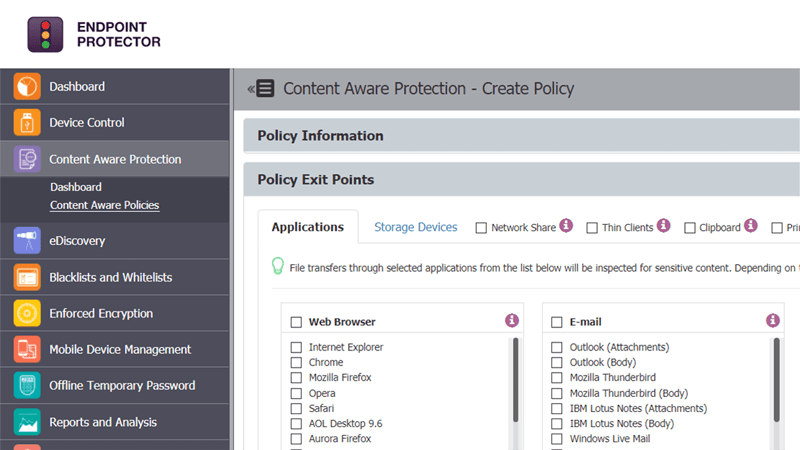800x450 pixels.
Task: Switch to the Applications tab
Action: coord(308,227)
